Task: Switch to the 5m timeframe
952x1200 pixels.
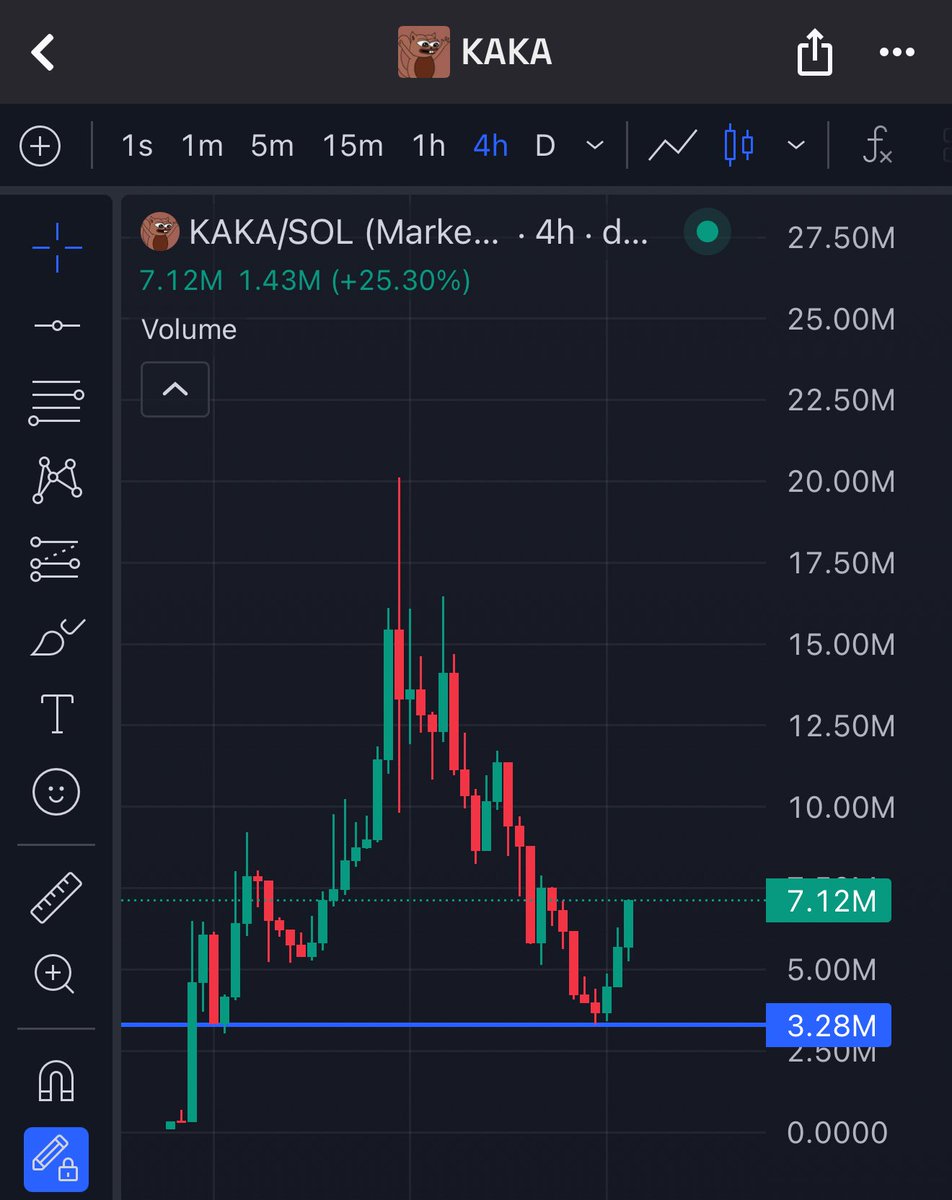Action: (272, 146)
